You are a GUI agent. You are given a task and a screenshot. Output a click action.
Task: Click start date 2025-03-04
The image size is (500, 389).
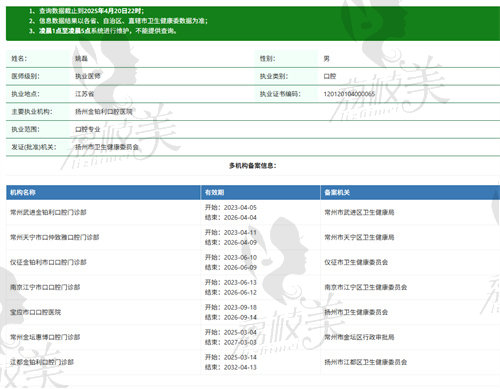tap(240, 332)
